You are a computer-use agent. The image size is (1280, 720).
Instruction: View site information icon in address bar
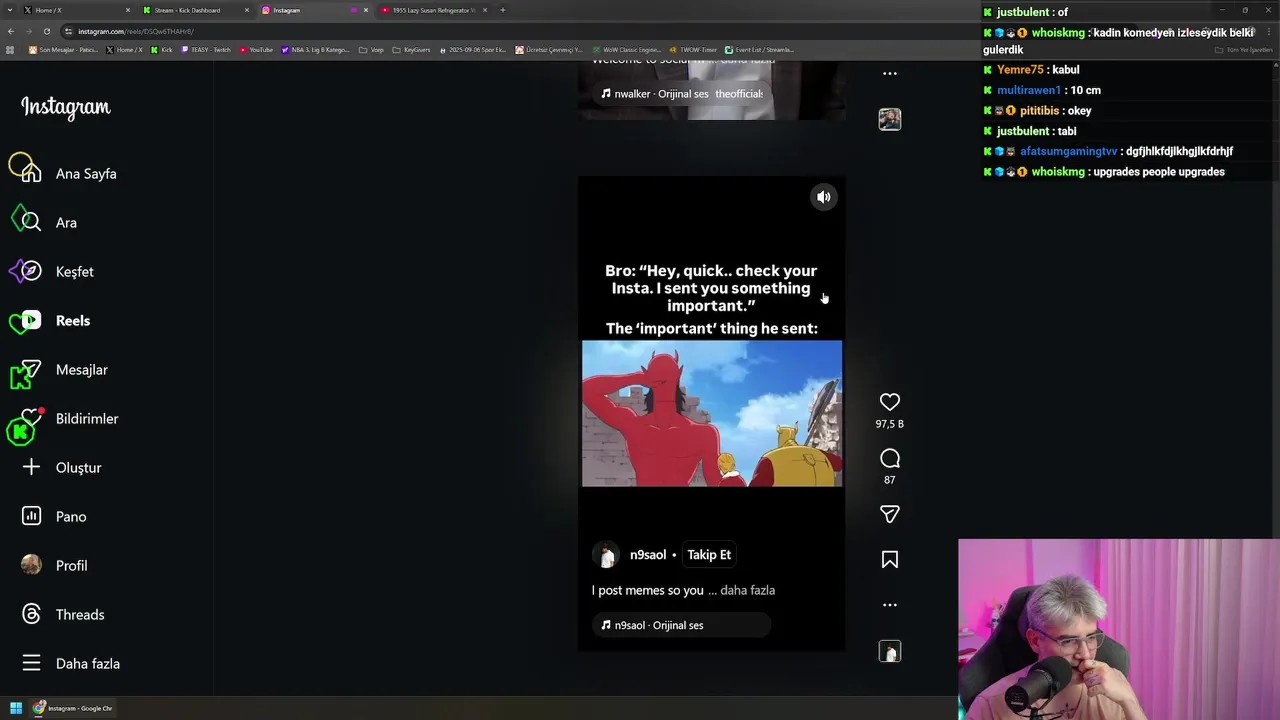tap(69, 31)
